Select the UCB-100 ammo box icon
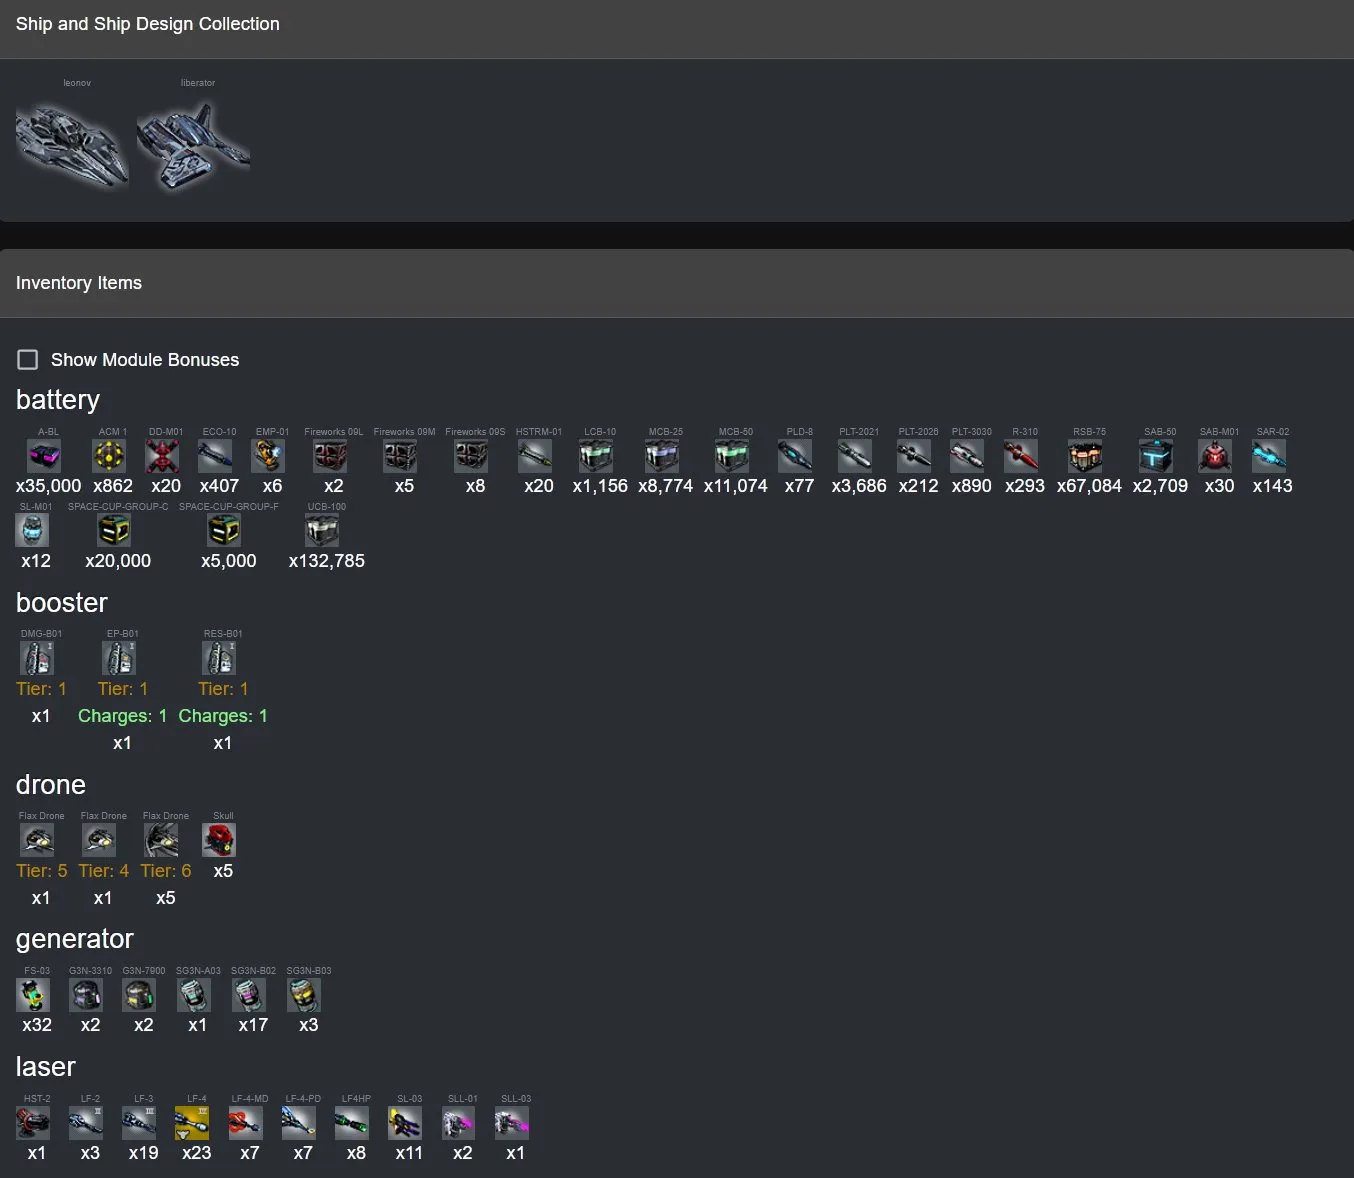The width and height of the screenshot is (1354, 1178). coord(322,531)
